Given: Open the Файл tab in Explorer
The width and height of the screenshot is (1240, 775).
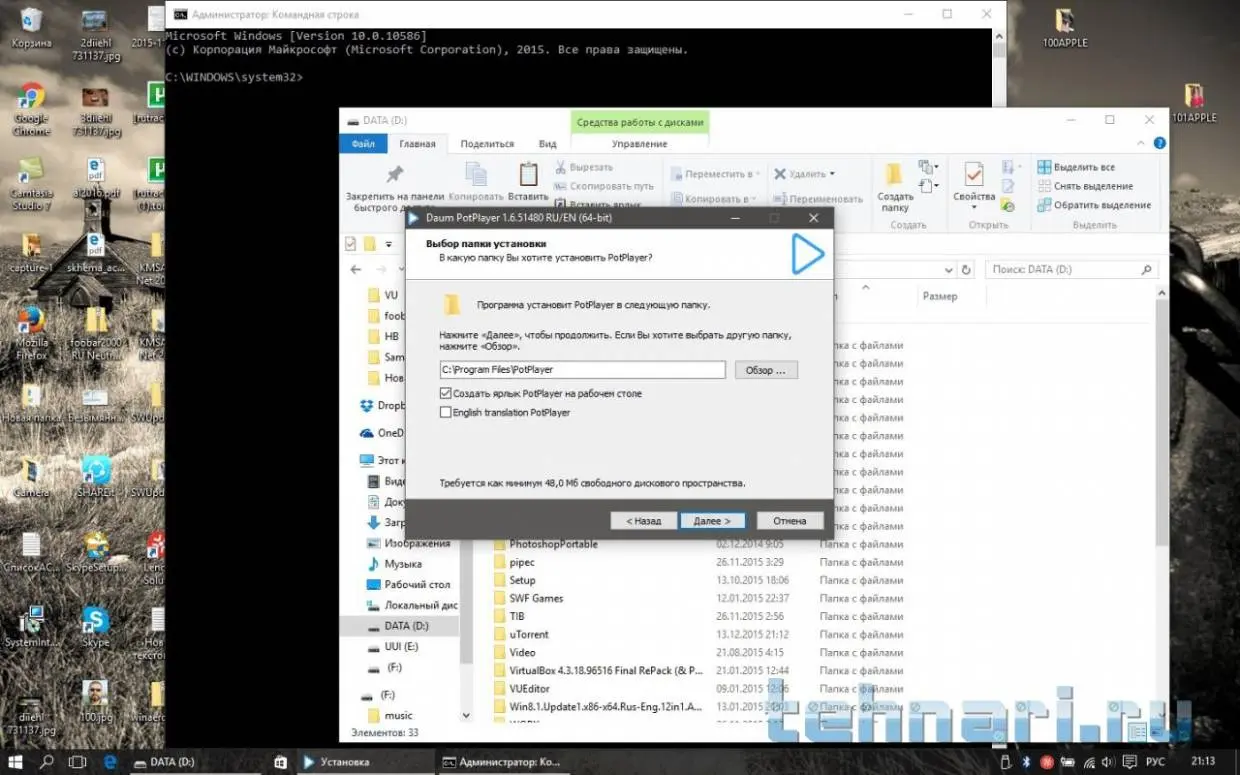Looking at the screenshot, I should (362, 144).
